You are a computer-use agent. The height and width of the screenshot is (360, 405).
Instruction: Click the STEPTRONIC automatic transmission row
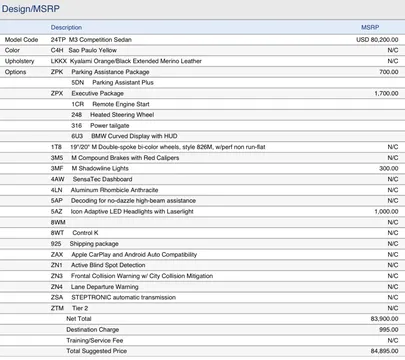coord(202,297)
